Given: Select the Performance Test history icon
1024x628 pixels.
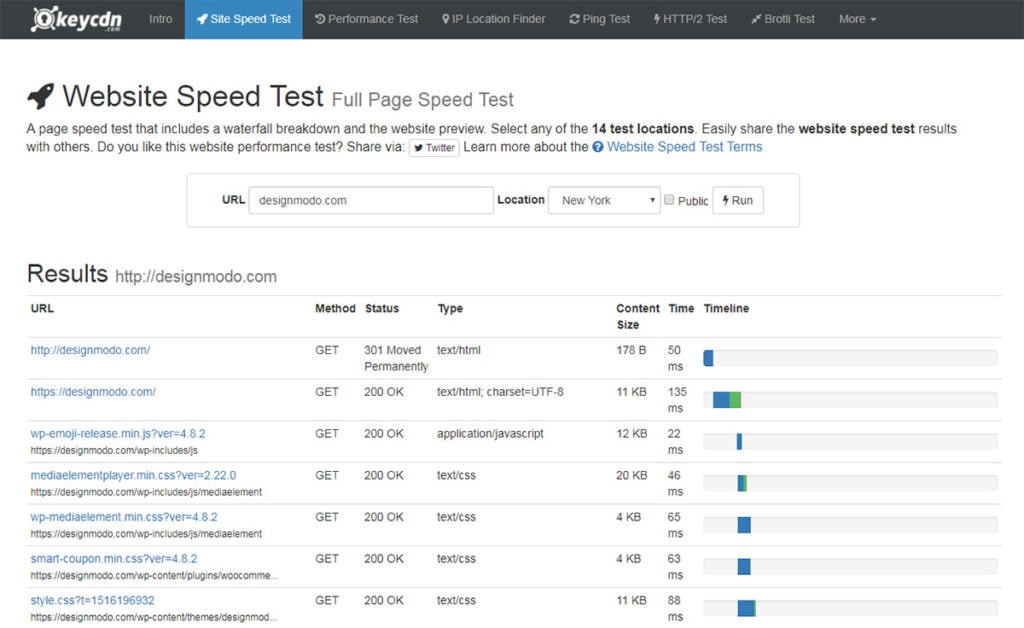Looking at the screenshot, I should [322, 18].
